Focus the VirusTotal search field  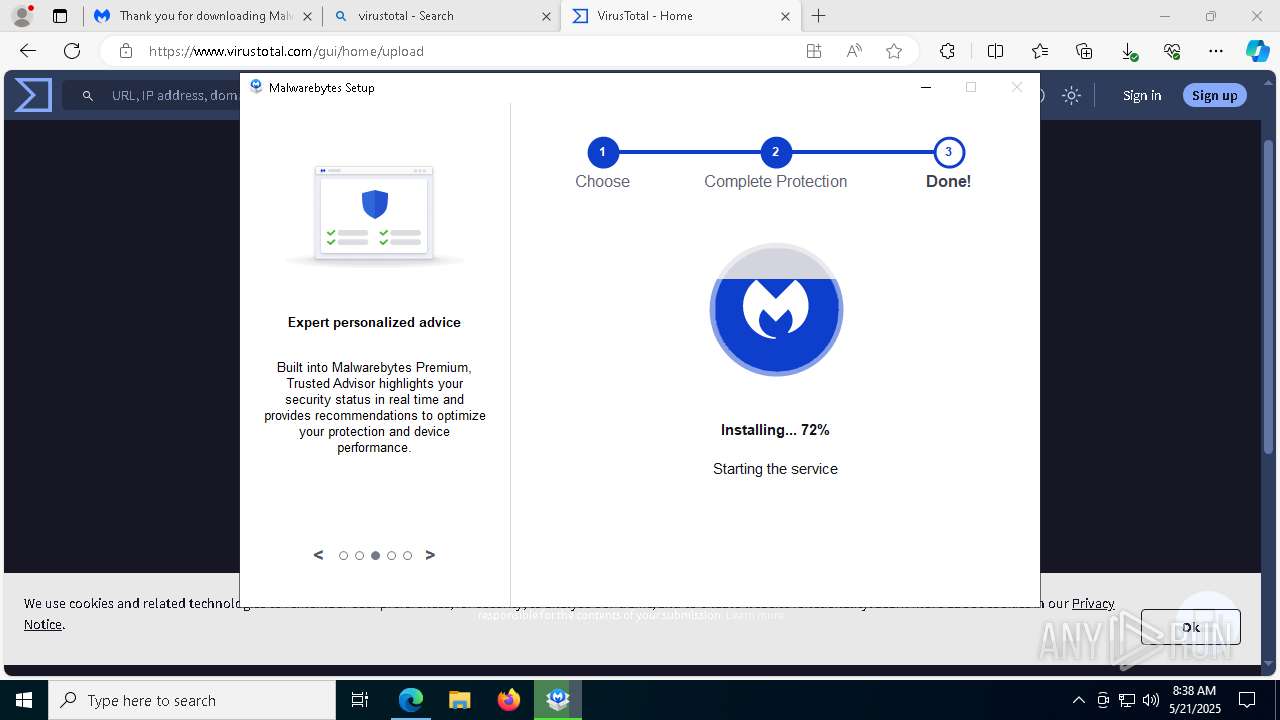(x=151, y=95)
